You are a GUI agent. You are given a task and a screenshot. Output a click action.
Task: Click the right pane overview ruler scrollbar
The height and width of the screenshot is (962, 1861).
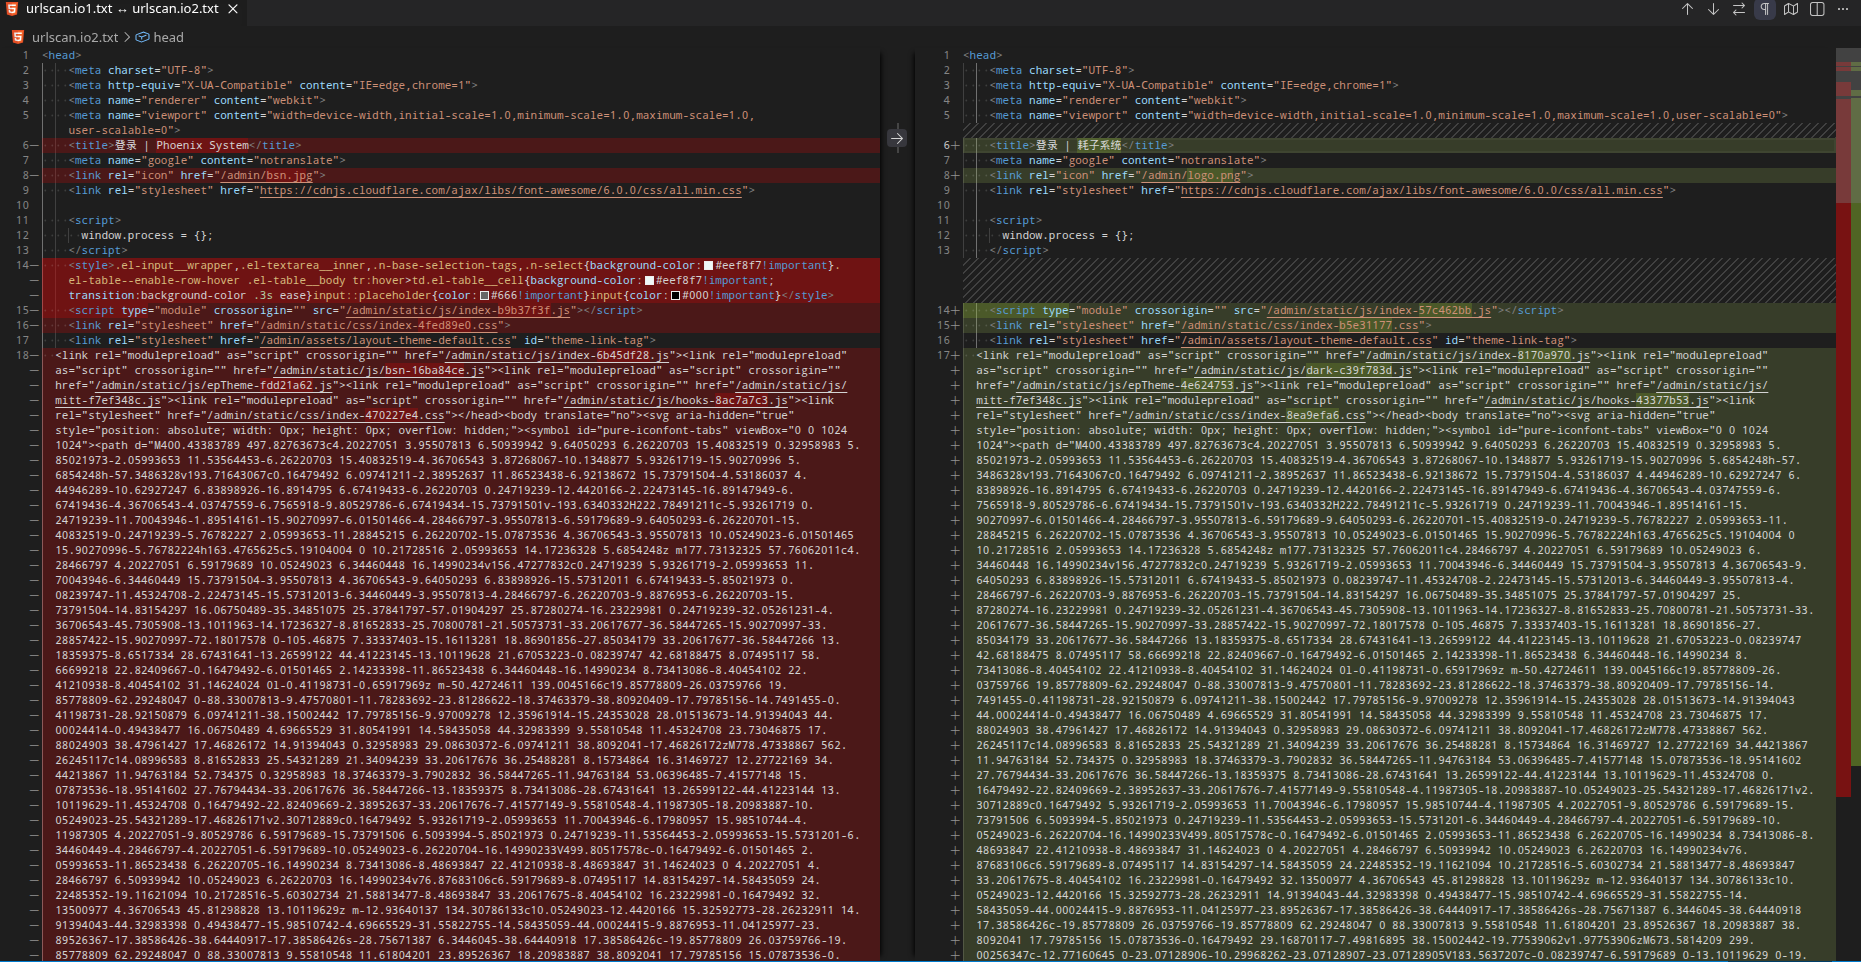[x=1848, y=504]
